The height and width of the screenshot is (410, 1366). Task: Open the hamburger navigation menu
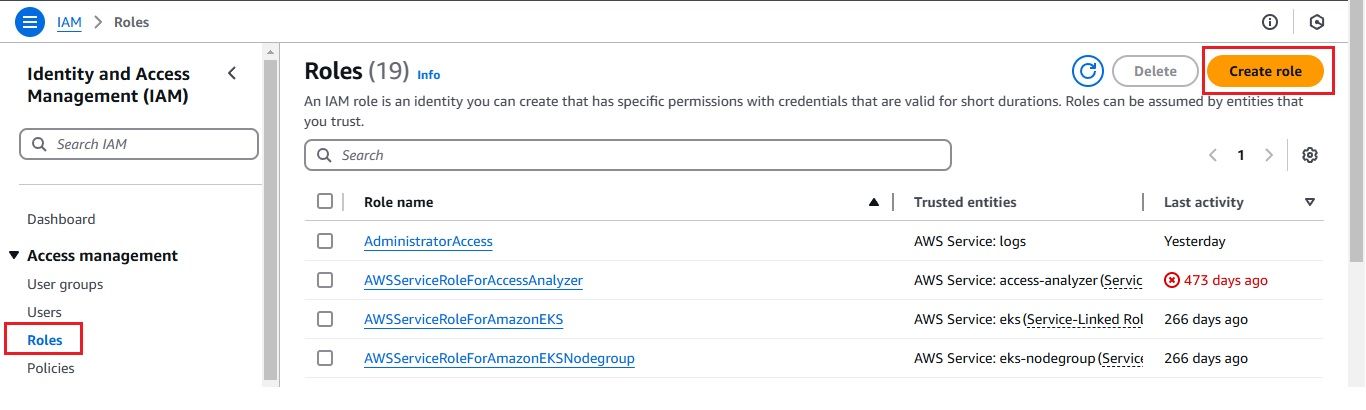pos(29,21)
